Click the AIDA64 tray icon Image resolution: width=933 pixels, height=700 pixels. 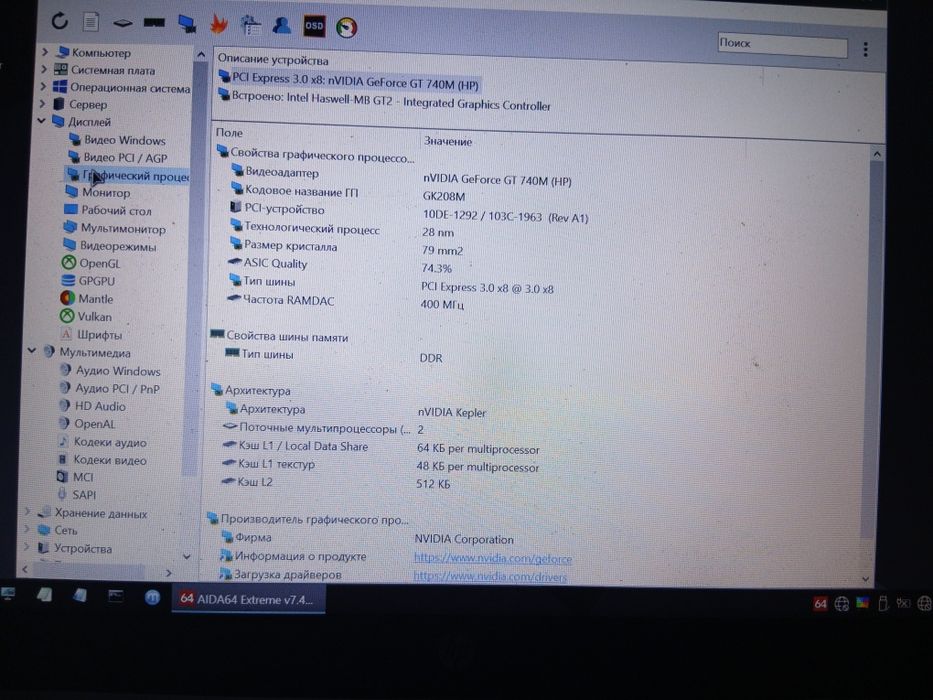pos(820,604)
